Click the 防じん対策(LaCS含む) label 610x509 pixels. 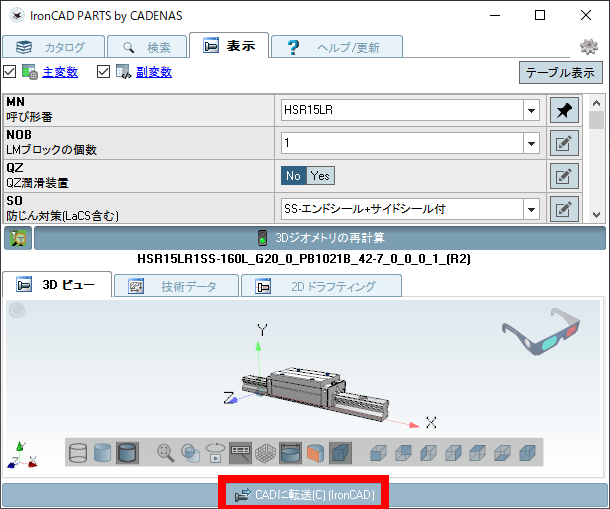tap(63, 216)
